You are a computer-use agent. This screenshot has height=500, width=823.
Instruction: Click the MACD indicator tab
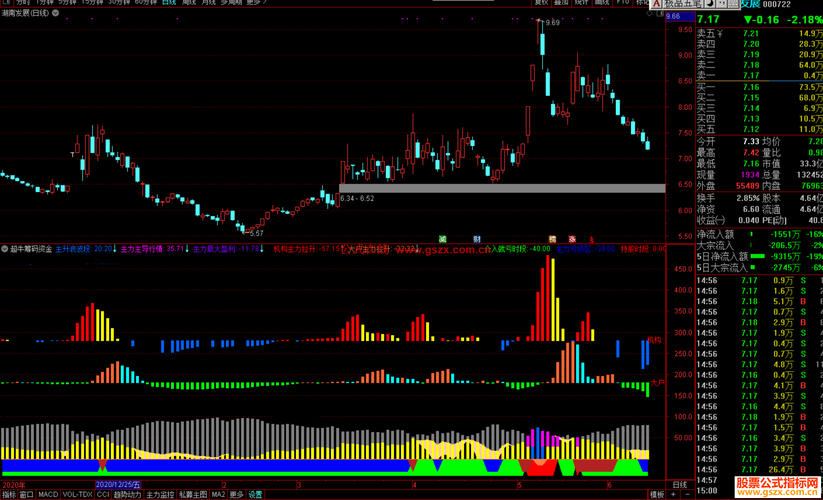tap(48, 495)
